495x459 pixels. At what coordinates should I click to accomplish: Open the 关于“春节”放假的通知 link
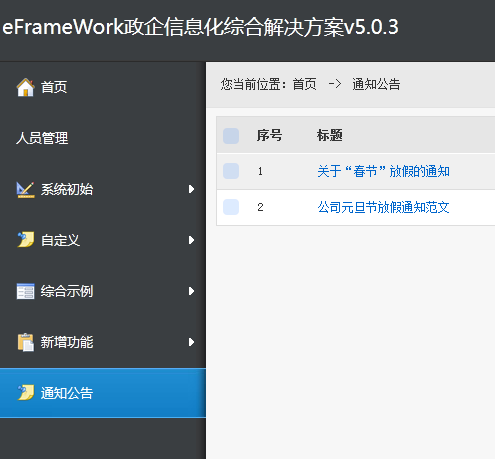pos(383,171)
